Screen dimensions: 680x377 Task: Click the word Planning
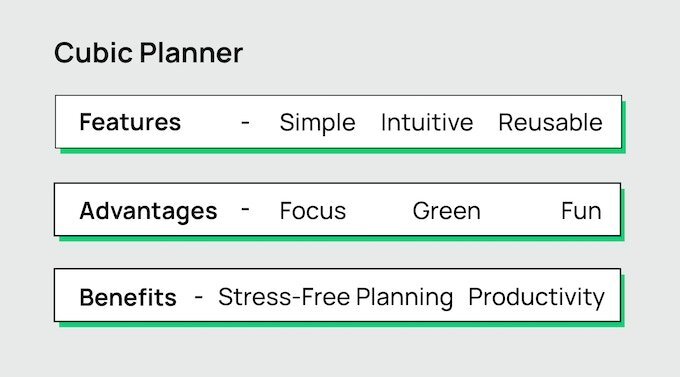point(405,298)
